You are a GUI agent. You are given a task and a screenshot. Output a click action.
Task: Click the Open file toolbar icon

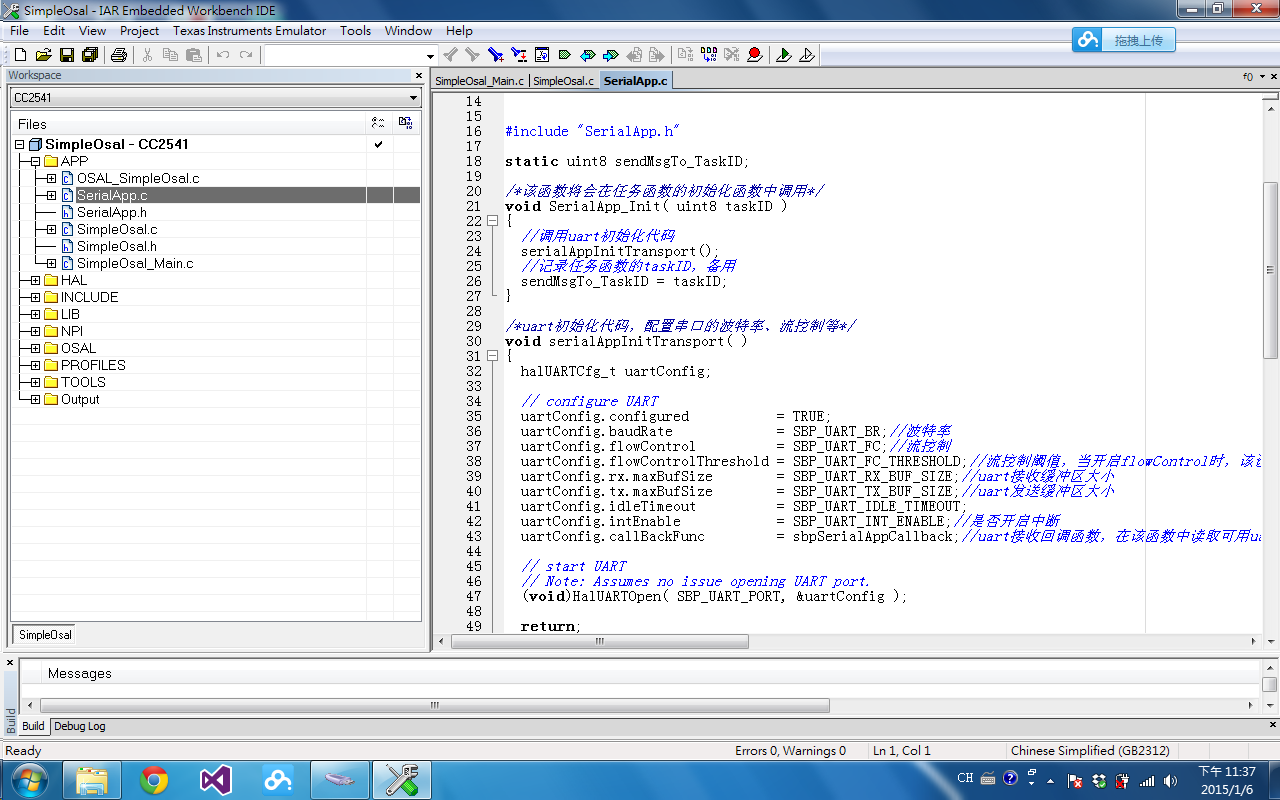click(43, 55)
